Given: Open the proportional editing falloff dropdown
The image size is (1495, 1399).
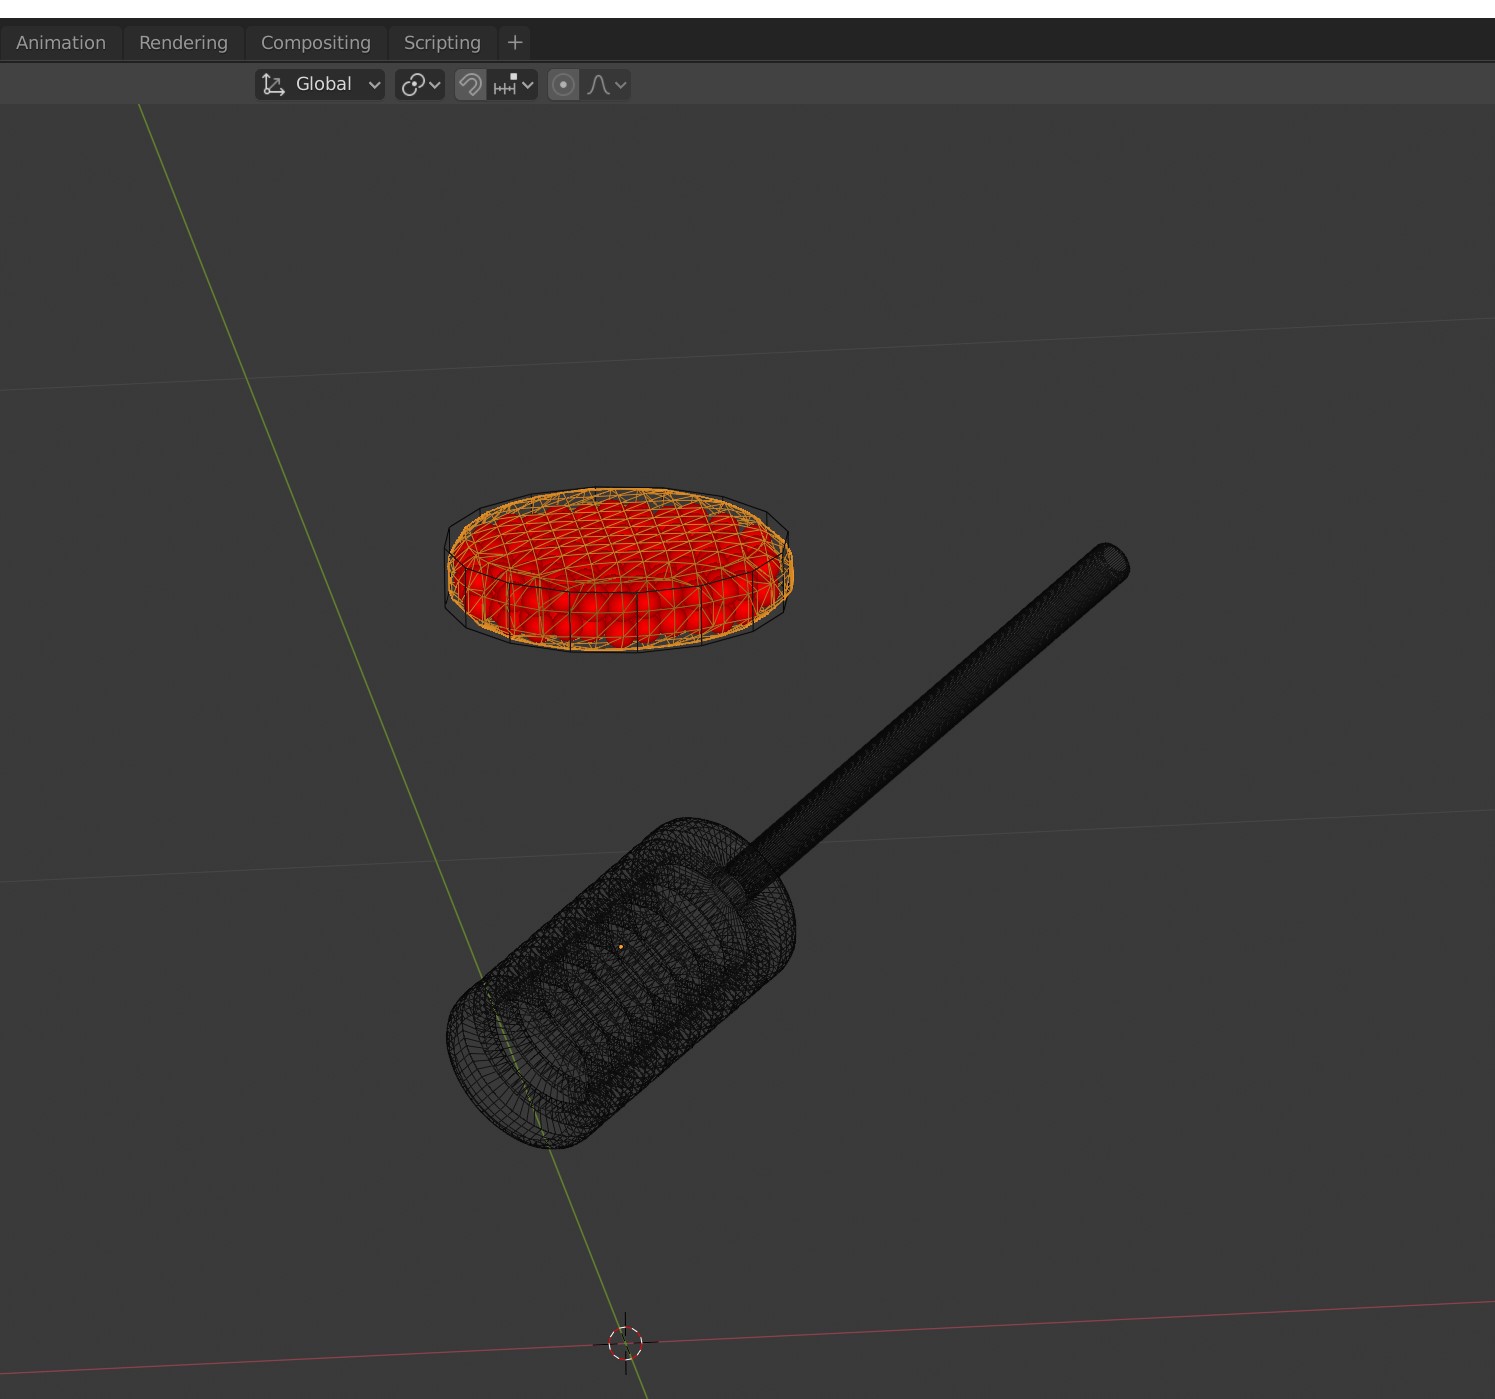Looking at the screenshot, I should (x=607, y=85).
